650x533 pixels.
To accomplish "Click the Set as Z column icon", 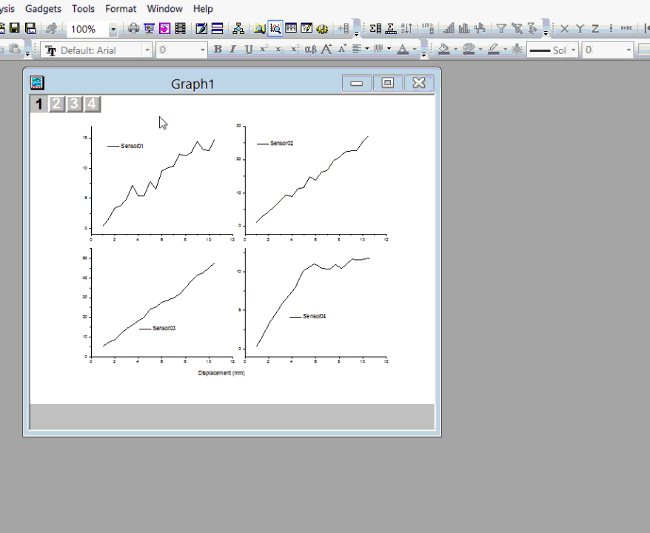I will (x=595, y=29).
